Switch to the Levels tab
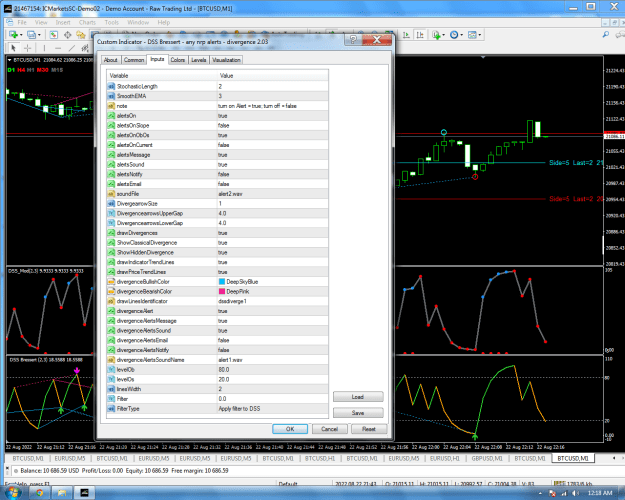This screenshot has height=500, width=625. [199, 60]
